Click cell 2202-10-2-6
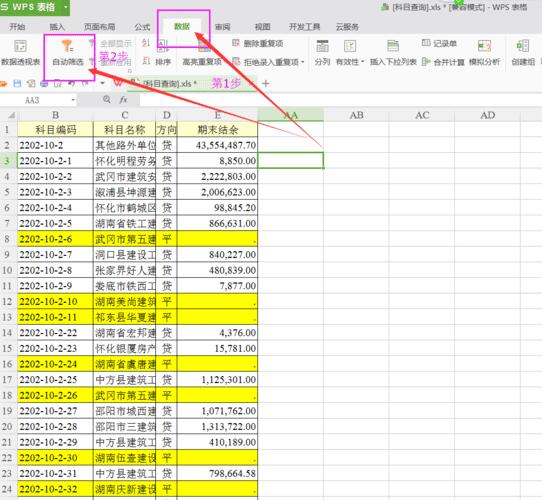 pos(55,239)
